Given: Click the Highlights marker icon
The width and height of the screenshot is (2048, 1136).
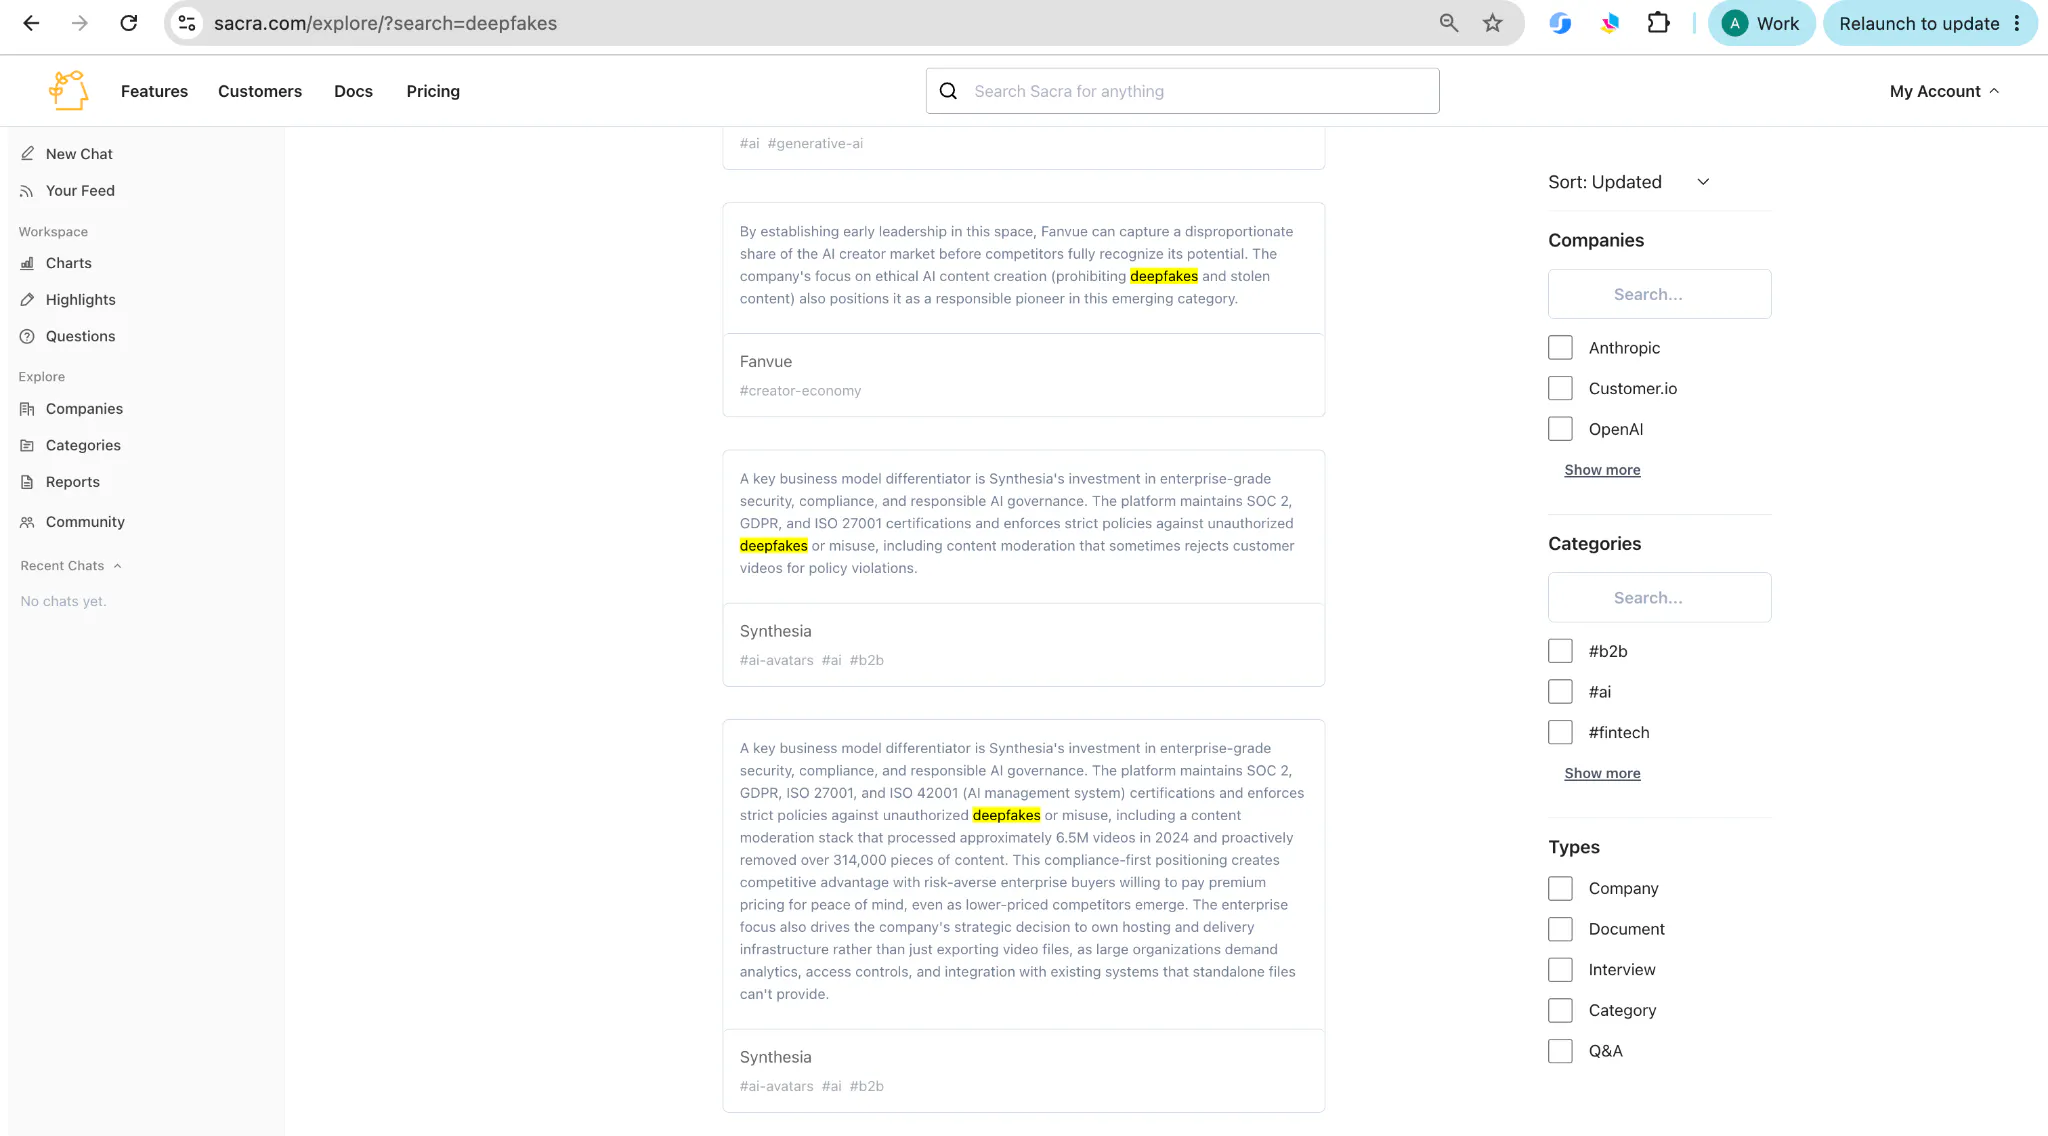Looking at the screenshot, I should (27, 300).
